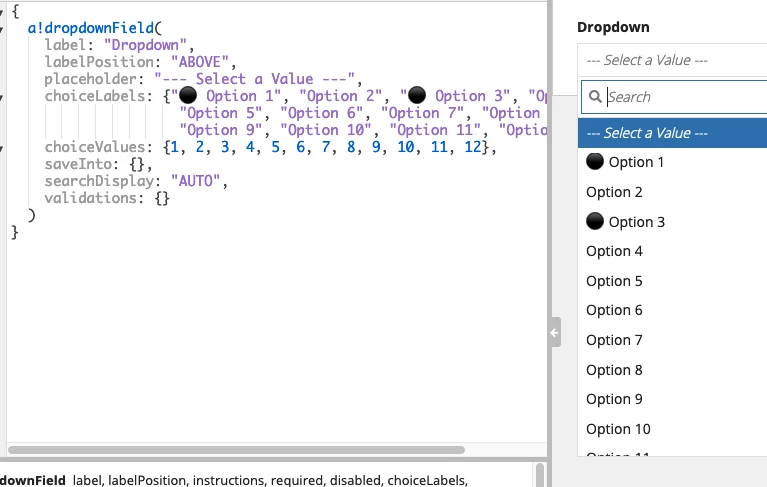Screen dimensions: 767x487
Task: Click the scrollbar in the documentation panel
Action: 540,475
